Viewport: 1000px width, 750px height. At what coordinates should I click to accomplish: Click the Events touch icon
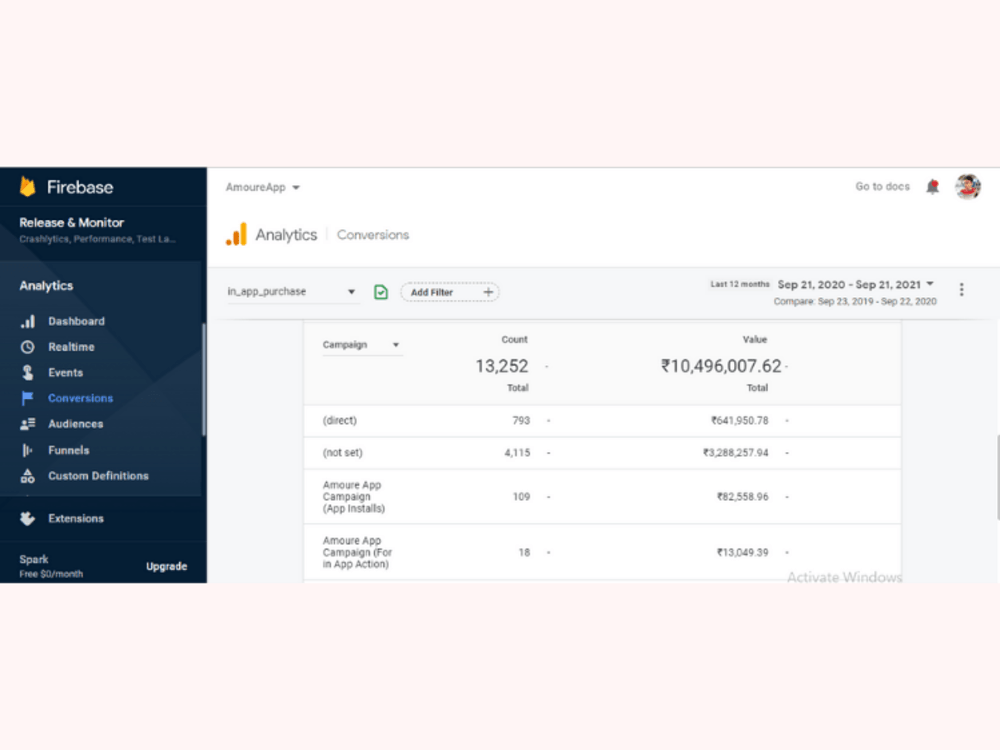(x=27, y=372)
